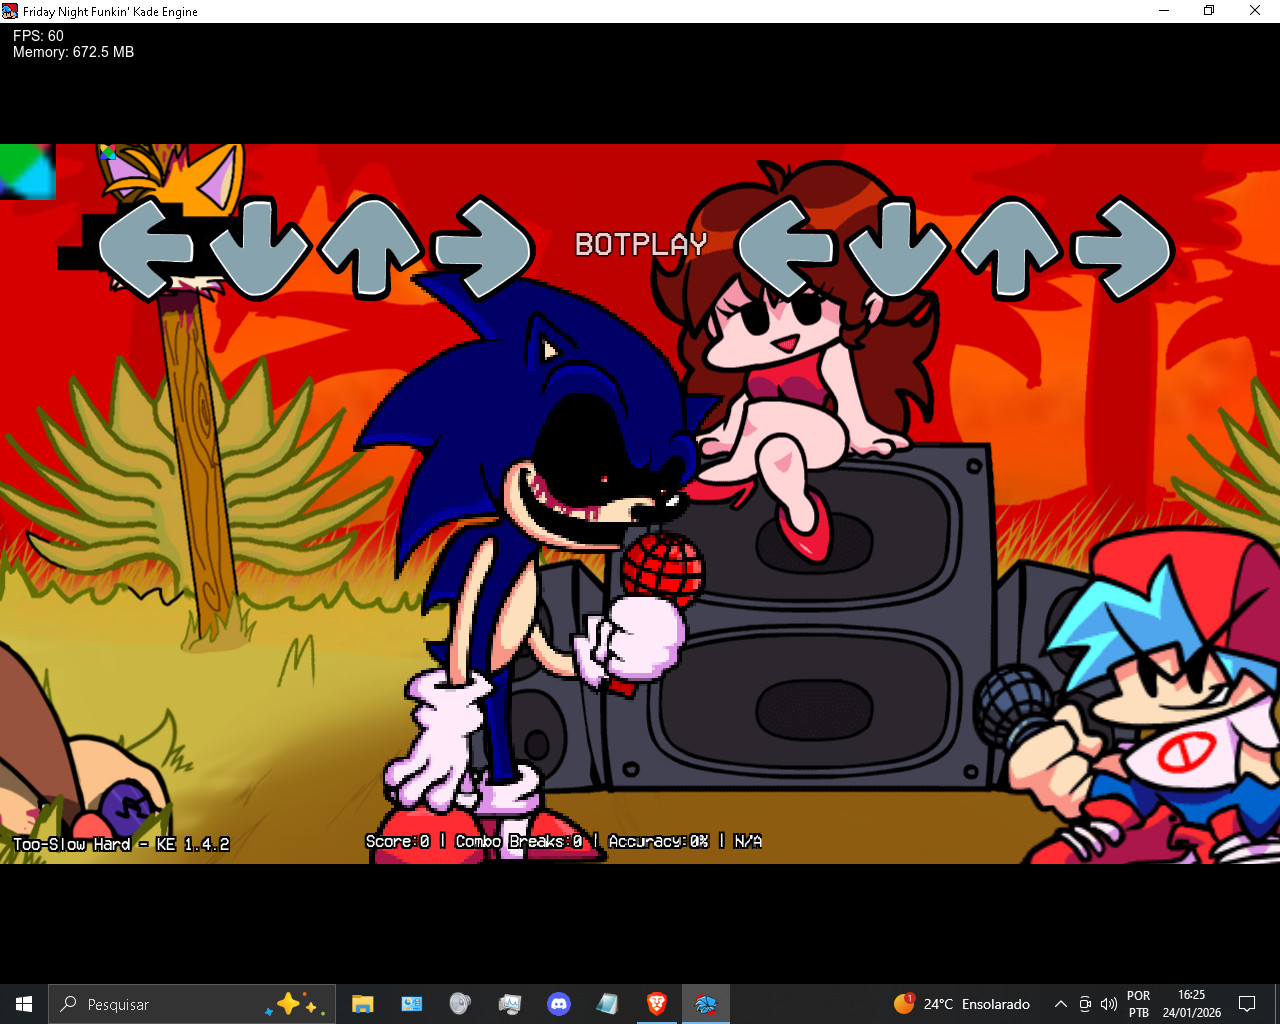Select the Friday Night Funkin' taskbar icon
The image size is (1280, 1024).
click(x=706, y=1004)
